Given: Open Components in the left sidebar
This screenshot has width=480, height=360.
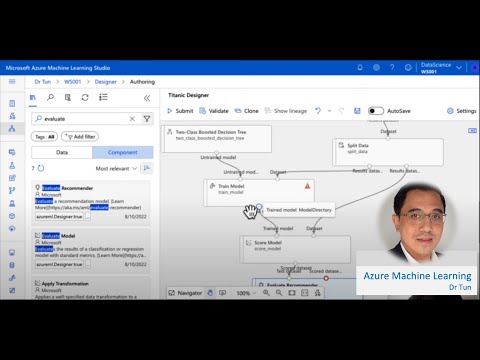Looking at the screenshot, I should tap(12, 178).
